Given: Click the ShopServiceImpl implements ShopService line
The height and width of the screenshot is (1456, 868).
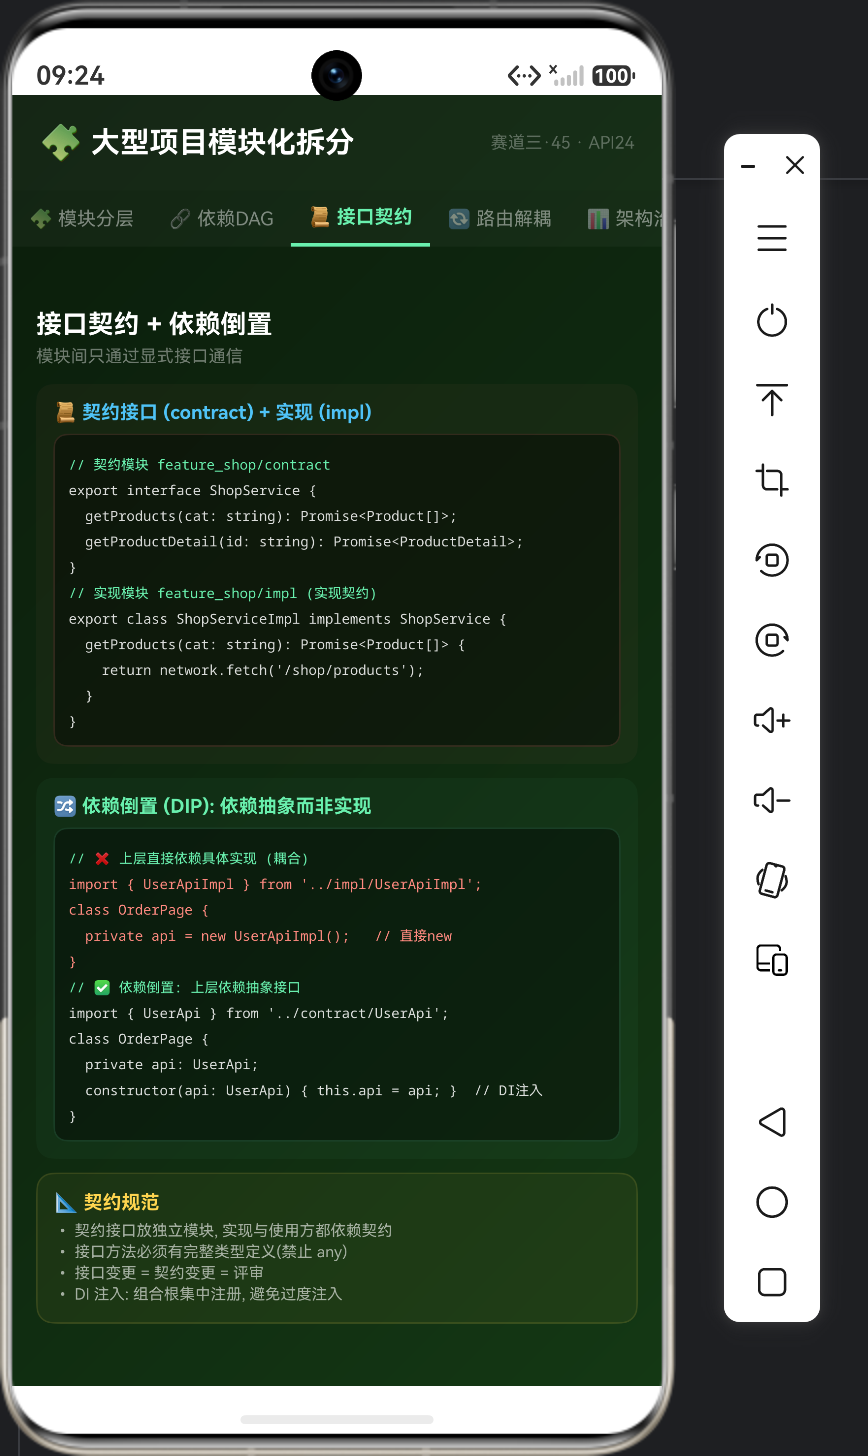Looking at the screenshot, I should (287, 619).
